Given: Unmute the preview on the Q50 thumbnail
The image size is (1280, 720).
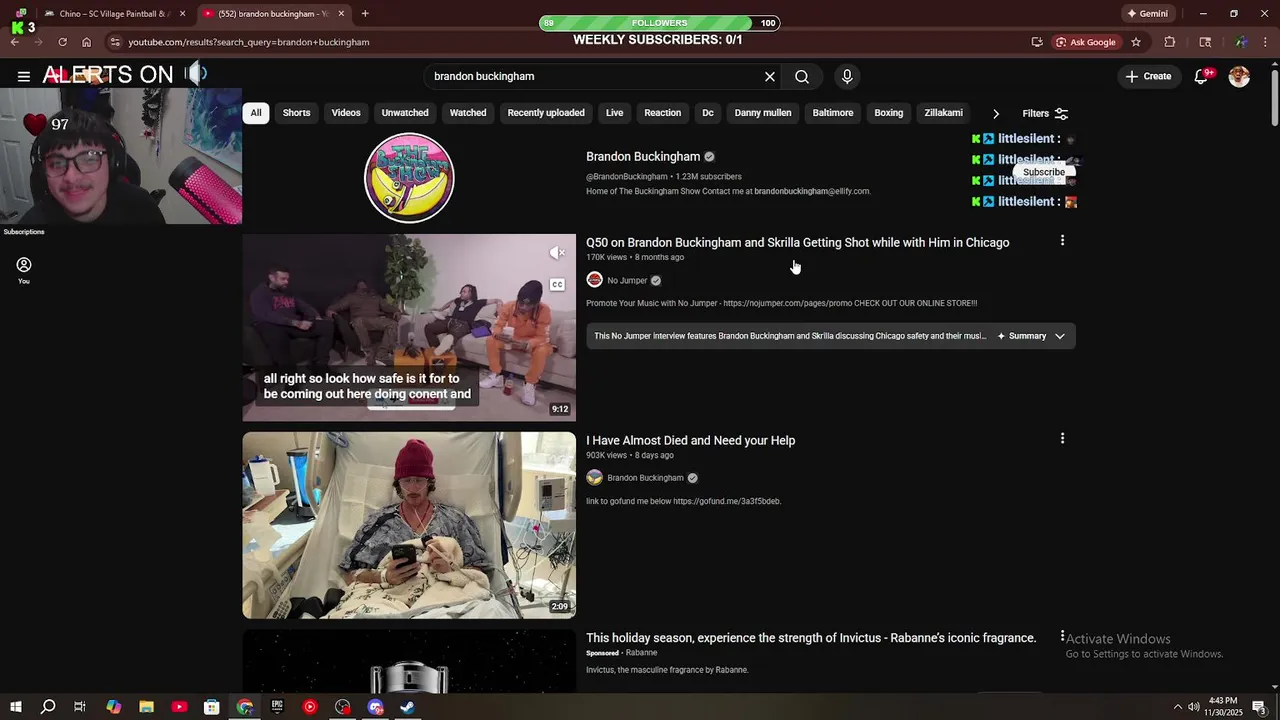Looking at the screenshot, I should click(558, 253).
